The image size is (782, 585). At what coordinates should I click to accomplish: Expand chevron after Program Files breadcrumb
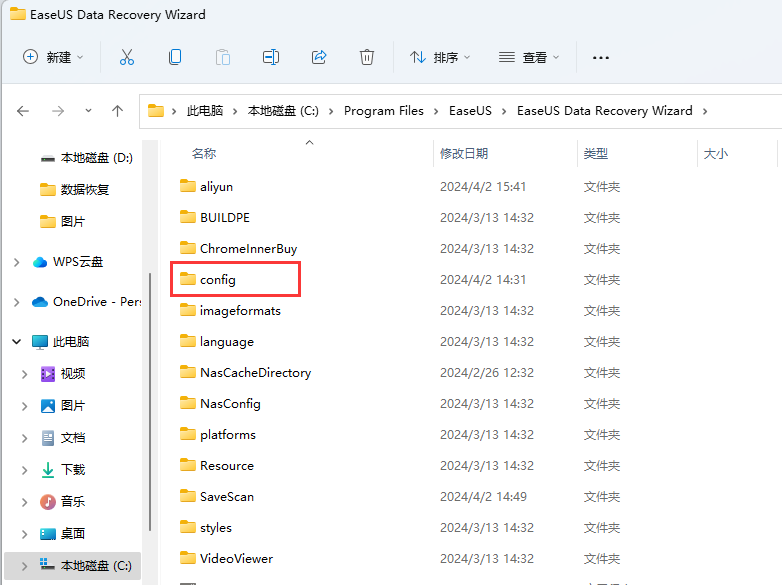tap(436, 111)
